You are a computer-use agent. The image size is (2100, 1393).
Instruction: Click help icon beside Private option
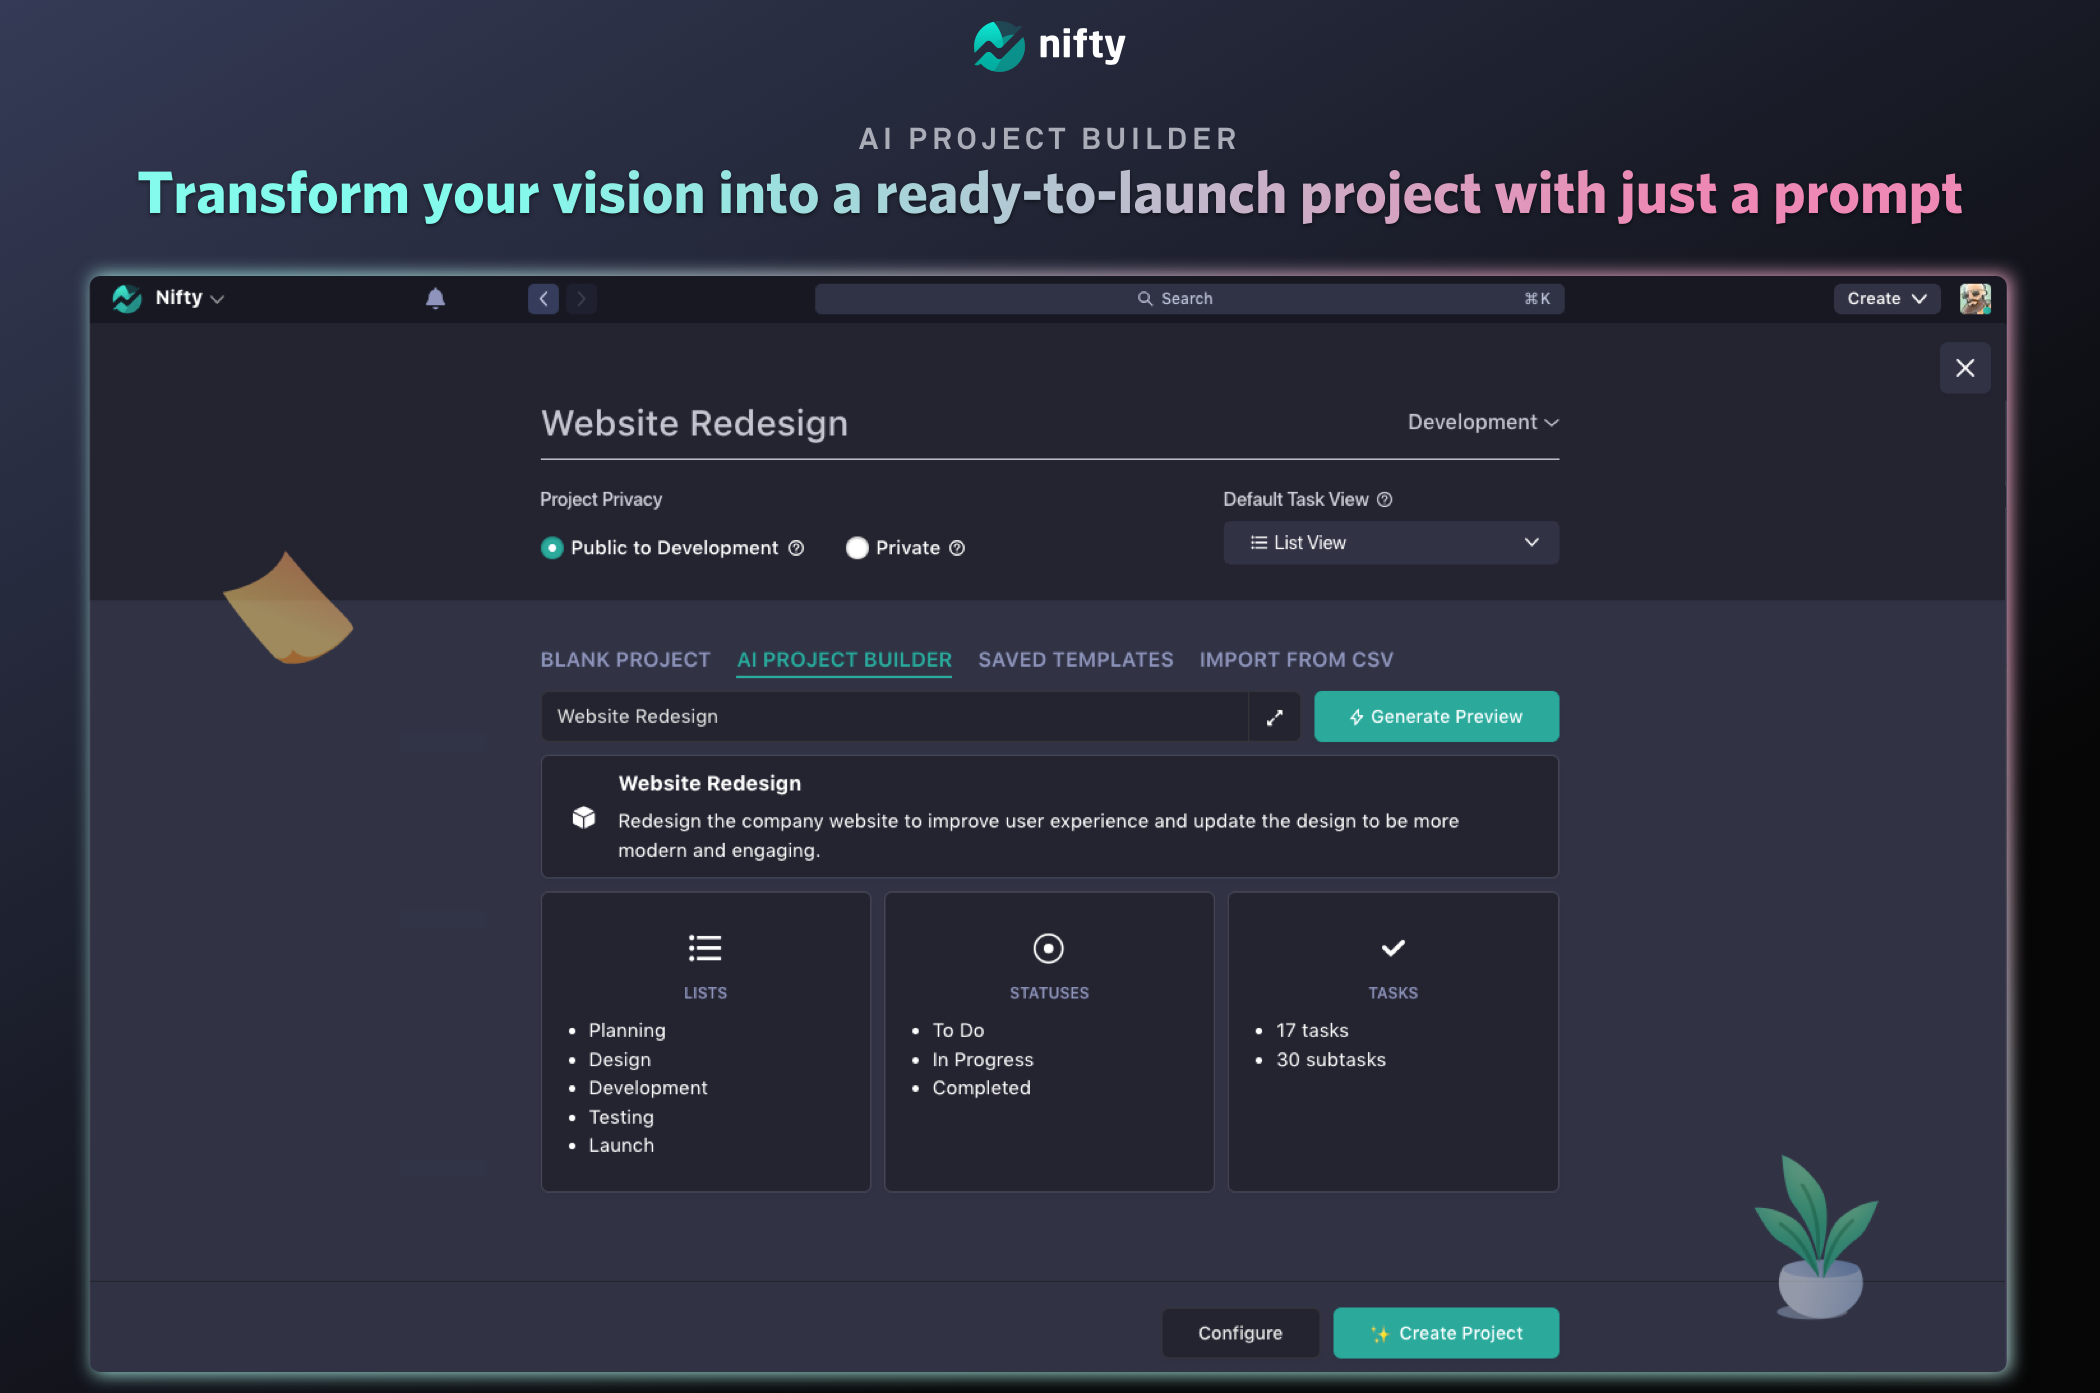[957, 548]
